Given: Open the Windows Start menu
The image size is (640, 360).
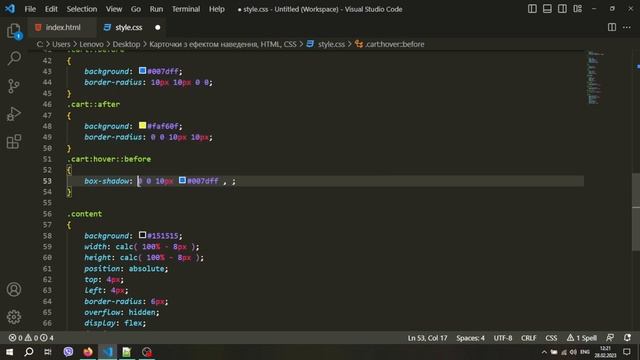Looking at the screenshot, I should tap(9, 351).
